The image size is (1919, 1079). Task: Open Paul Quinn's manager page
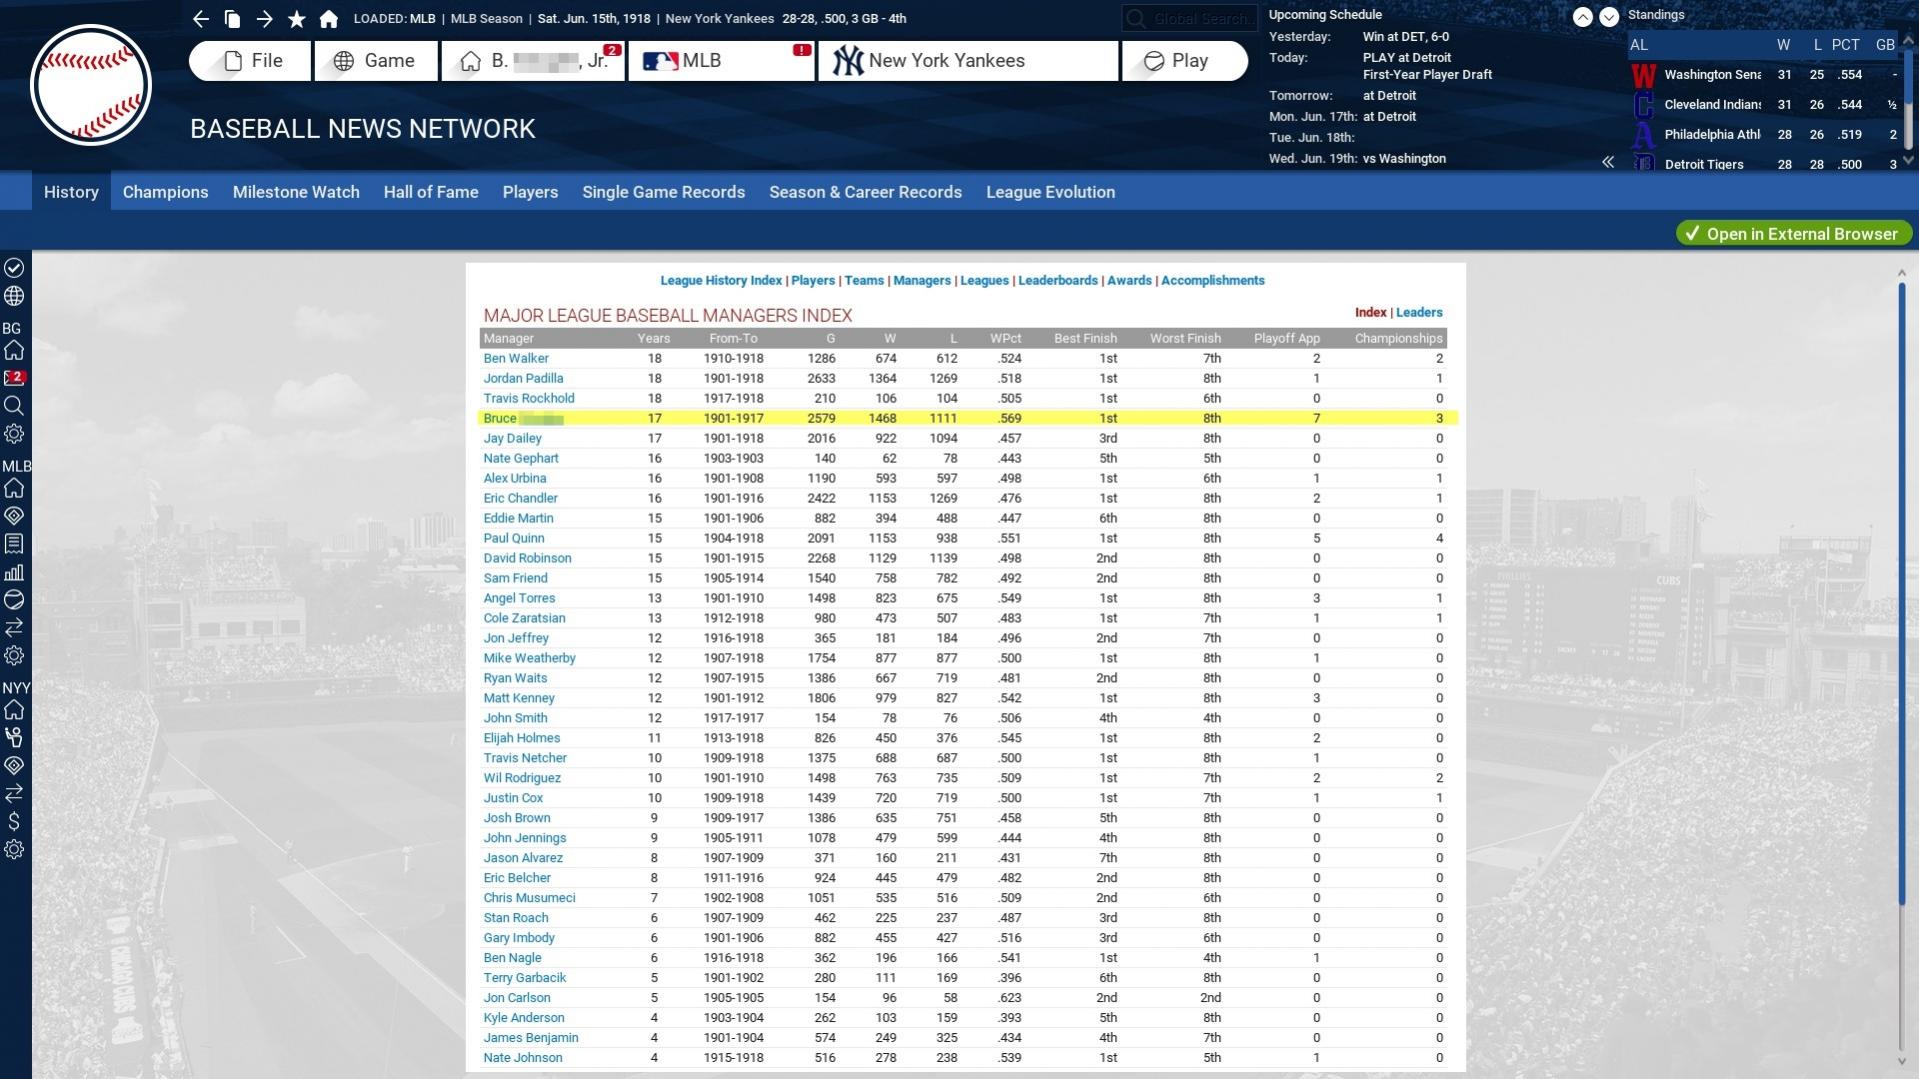[x=514, y=539]
